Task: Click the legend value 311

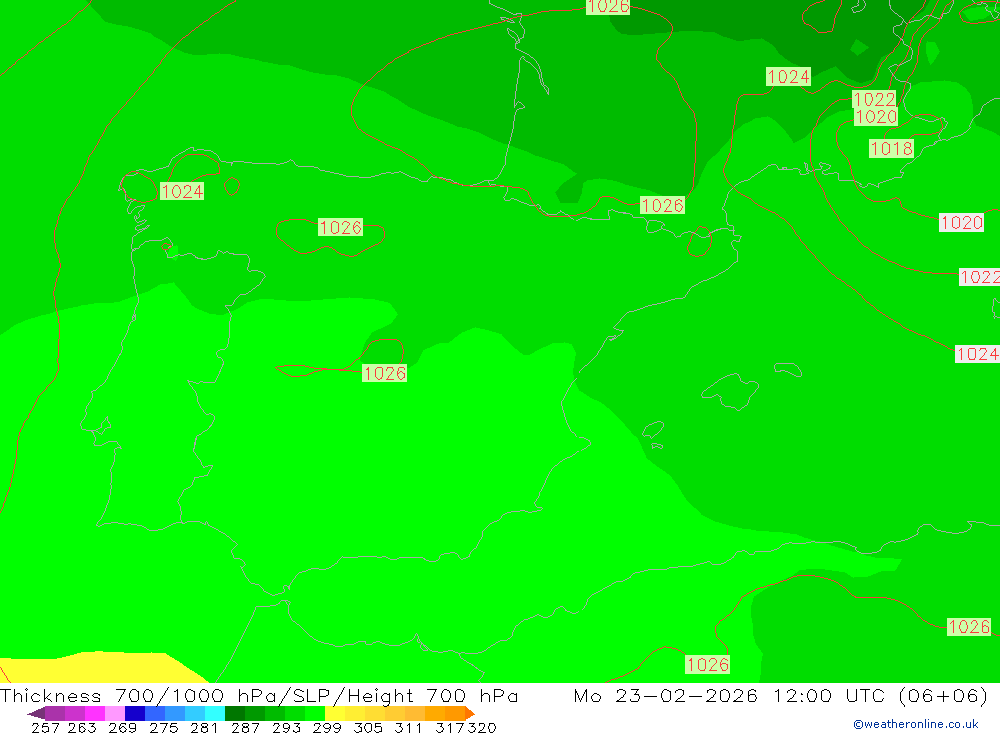Action: pyautogui.click(x=408, y=727)
